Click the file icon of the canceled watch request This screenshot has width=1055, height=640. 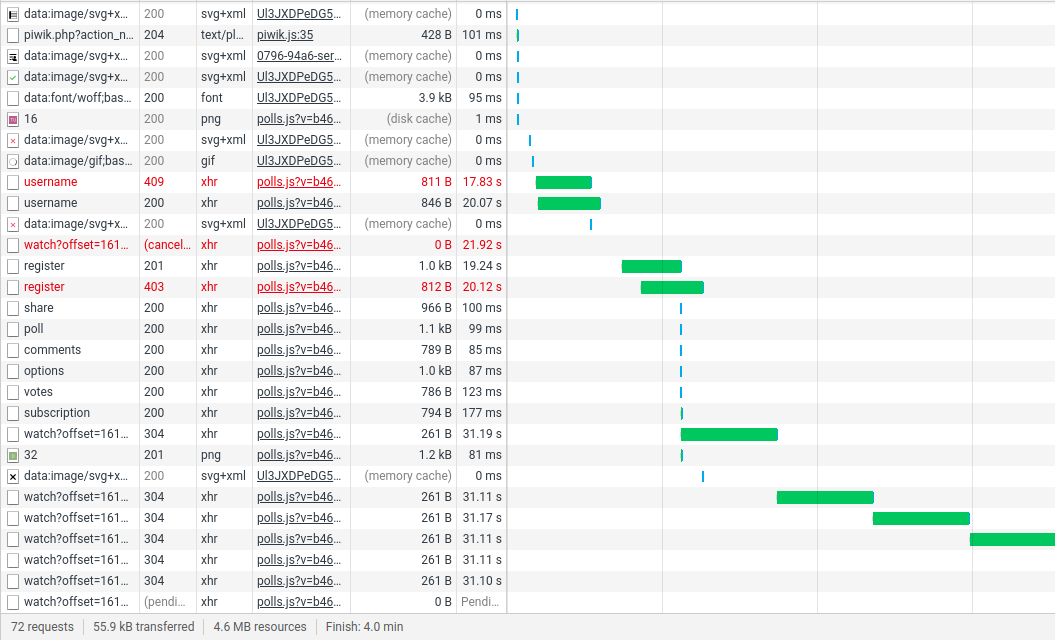13,246
